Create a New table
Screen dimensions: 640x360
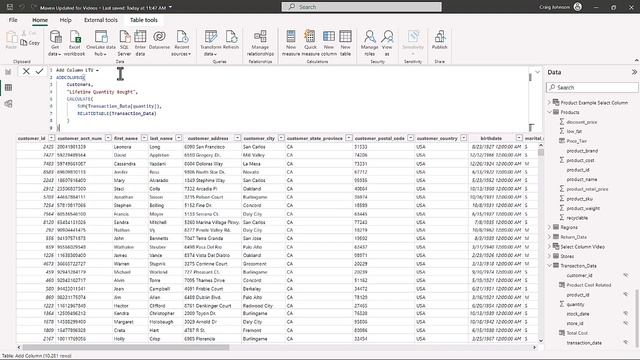[x=345, y=42]
